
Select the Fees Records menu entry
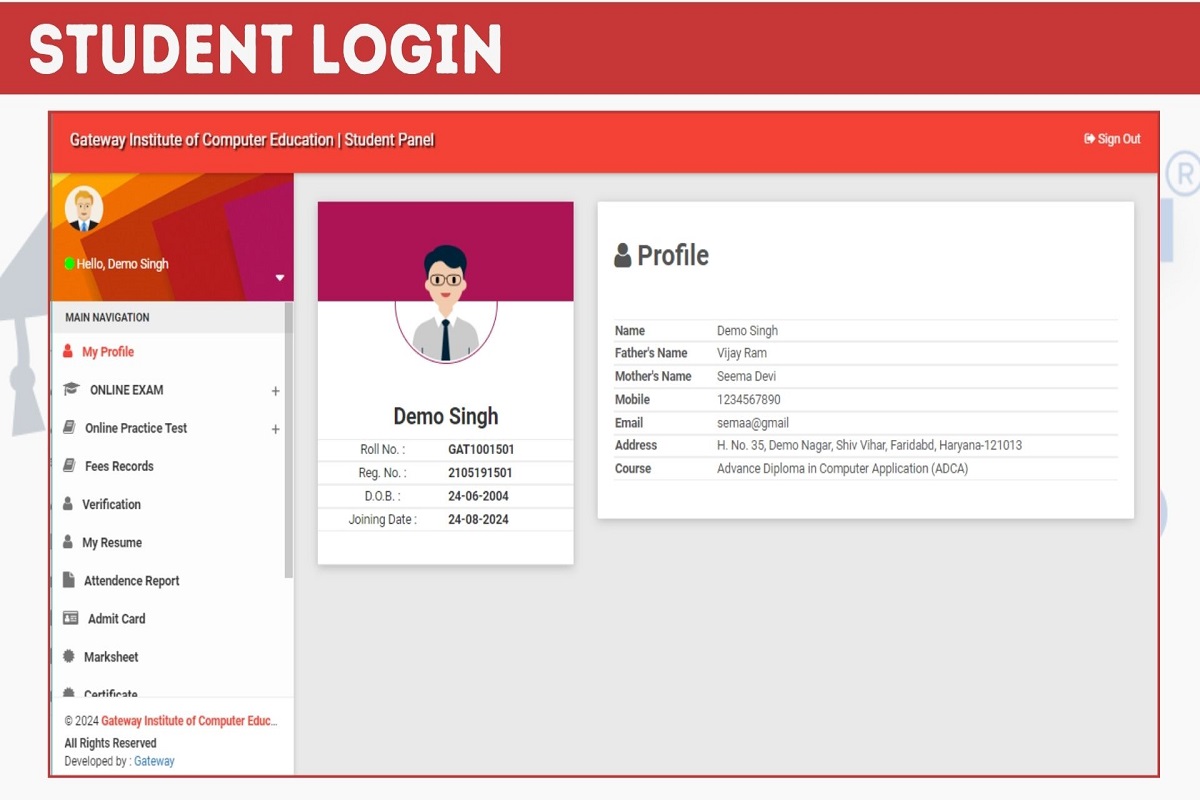tap(119, 466)
